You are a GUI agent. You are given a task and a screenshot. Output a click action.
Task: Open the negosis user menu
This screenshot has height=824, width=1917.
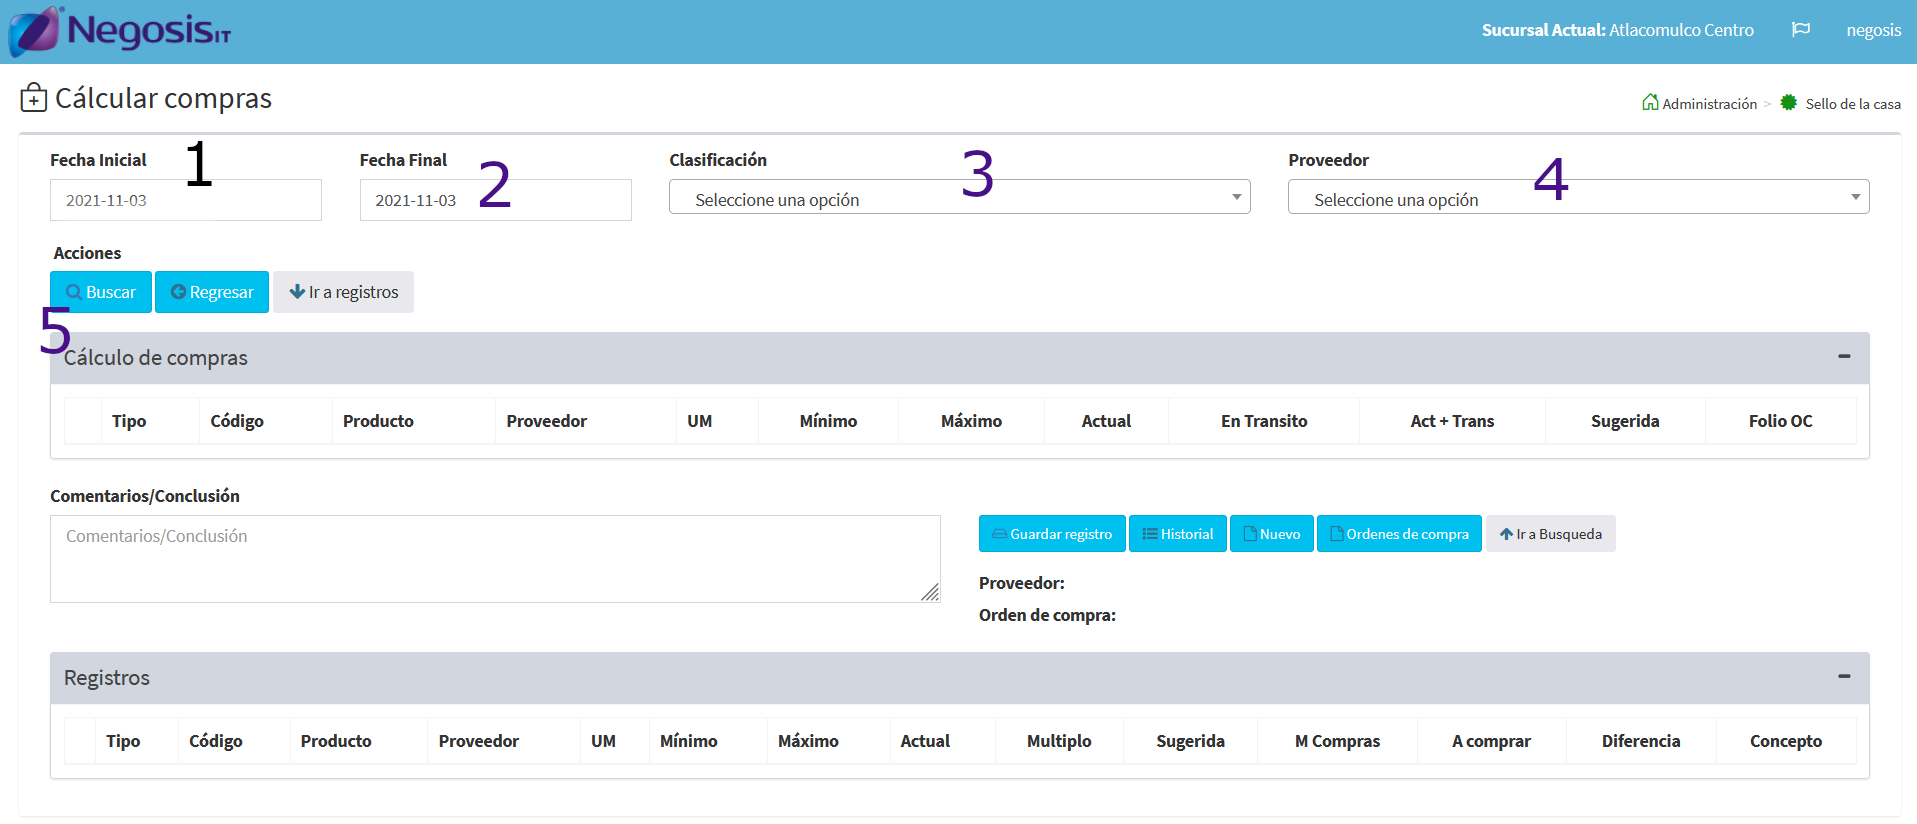(x=1873, y=30)
